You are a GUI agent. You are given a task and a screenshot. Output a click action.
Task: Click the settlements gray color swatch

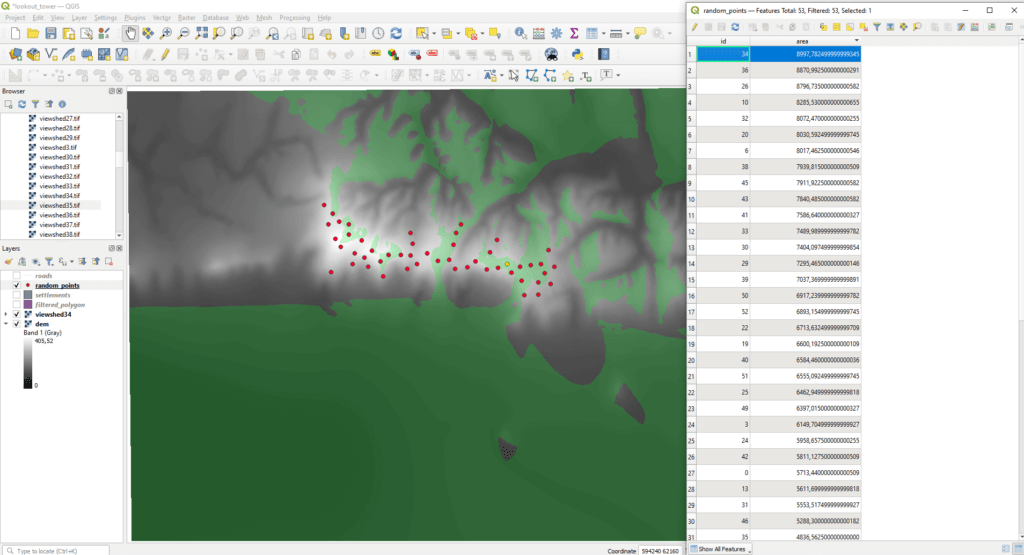[x=28, y=295]
